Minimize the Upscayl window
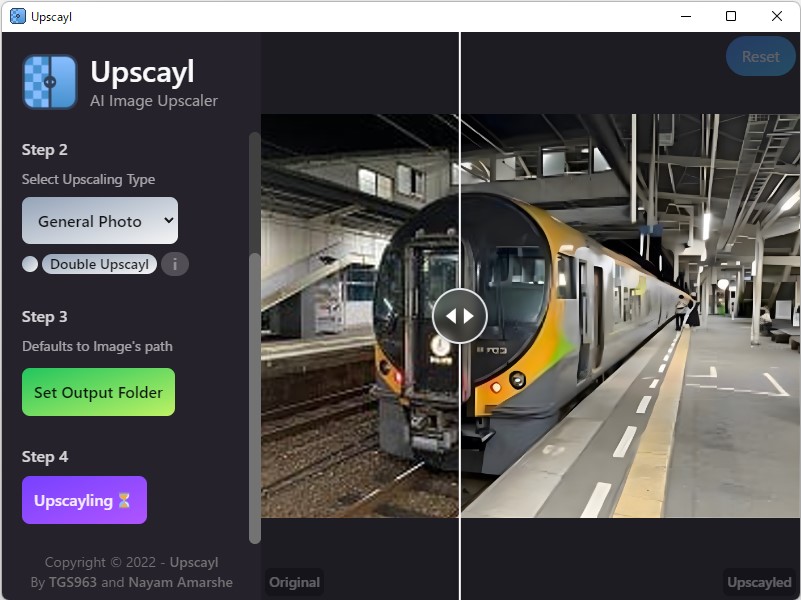801x600 pixels. (686, 16)
